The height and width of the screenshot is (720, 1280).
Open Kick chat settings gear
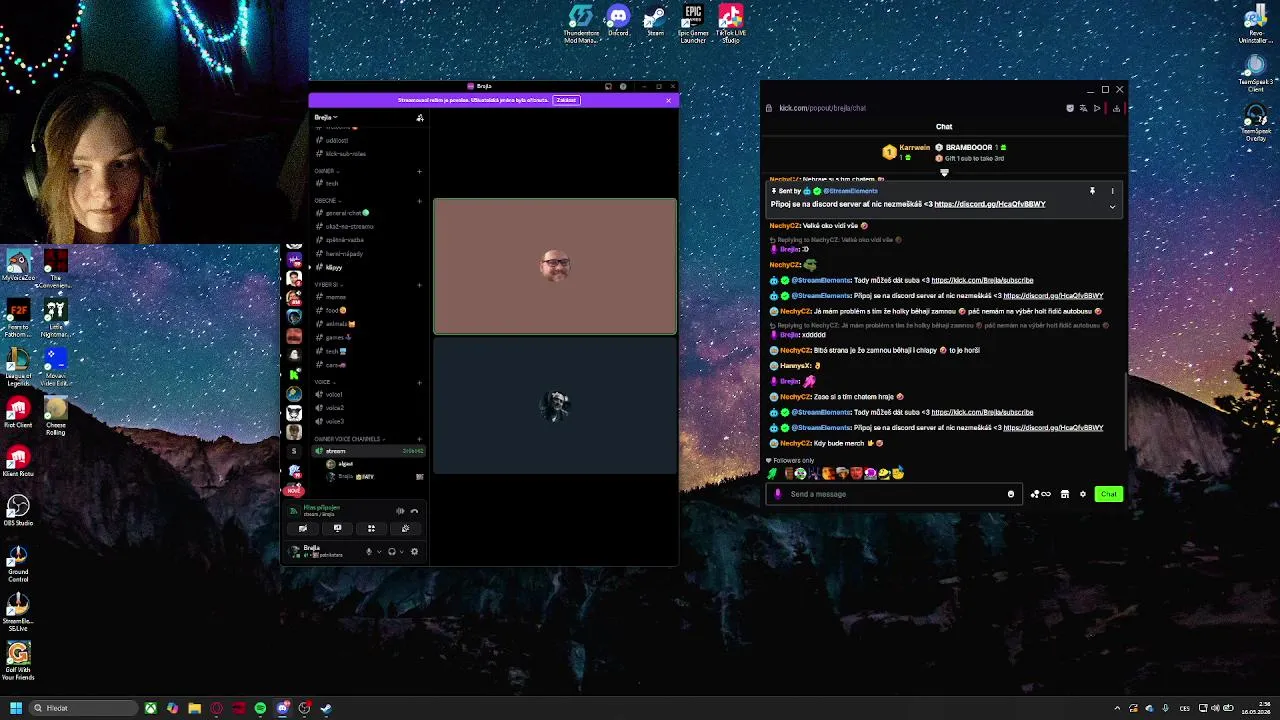(x=1083, y=494)
